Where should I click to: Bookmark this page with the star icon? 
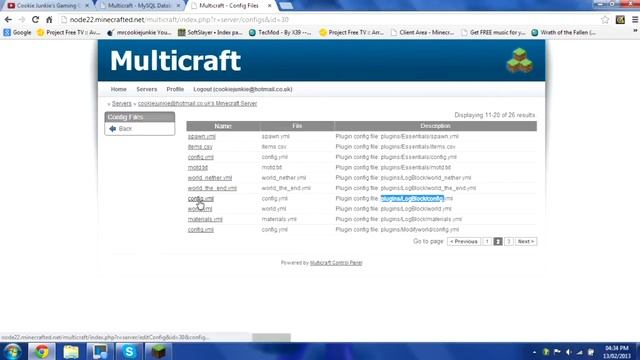pos(605,20)
